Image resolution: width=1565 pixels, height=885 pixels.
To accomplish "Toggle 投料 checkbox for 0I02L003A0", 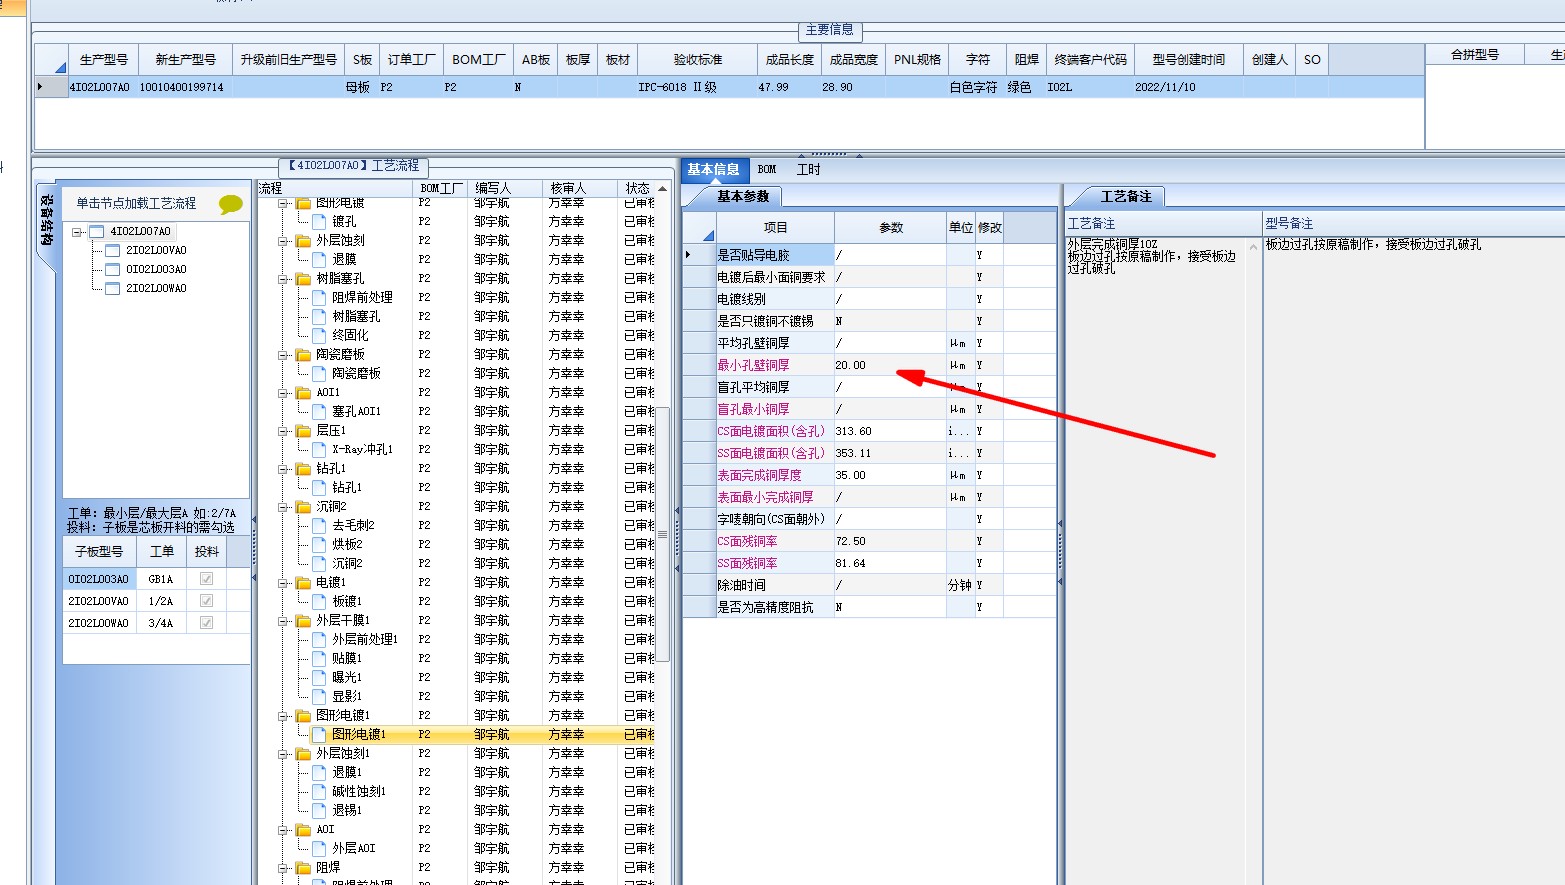I will (207, 579).
